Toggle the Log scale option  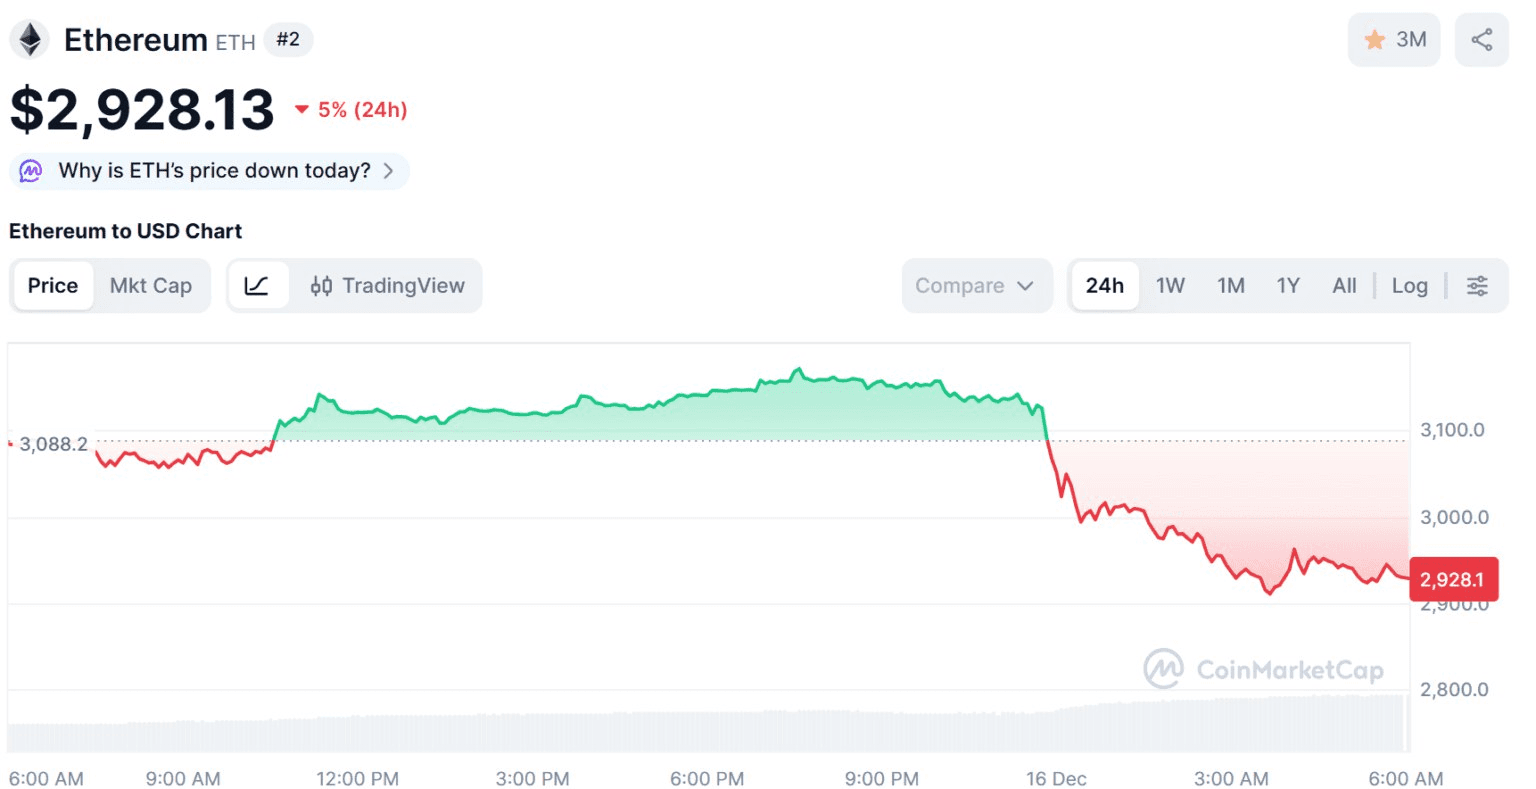coord(1409,286)
